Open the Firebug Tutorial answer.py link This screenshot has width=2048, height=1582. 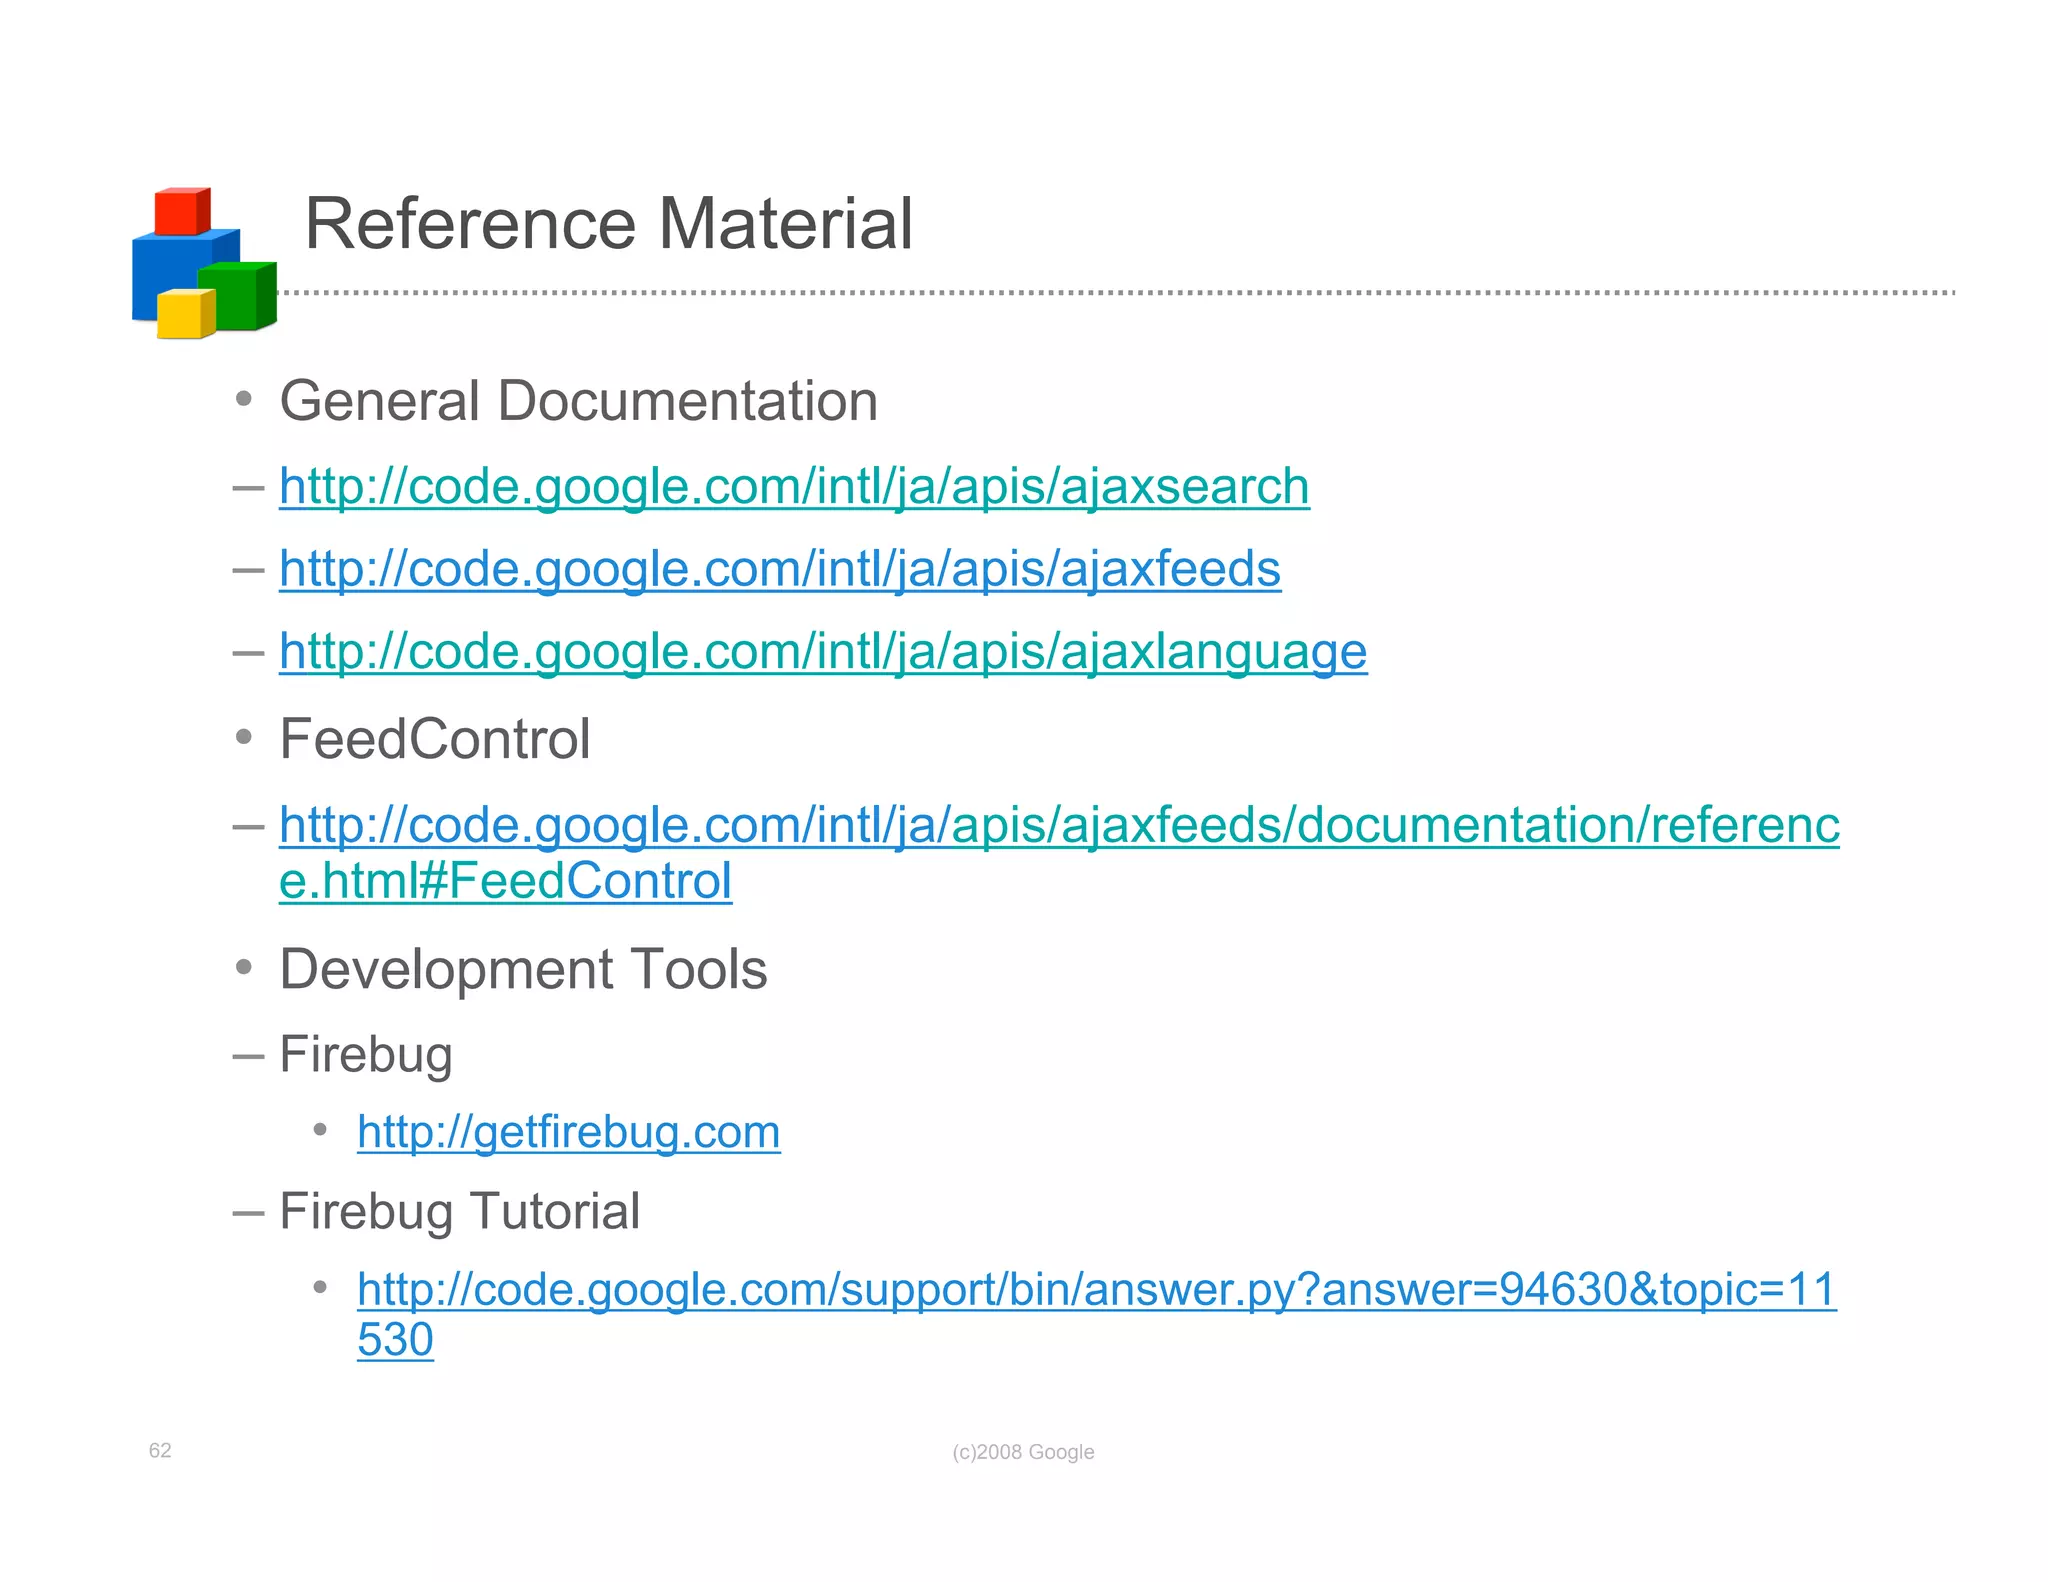(x=1097, y=1314)
